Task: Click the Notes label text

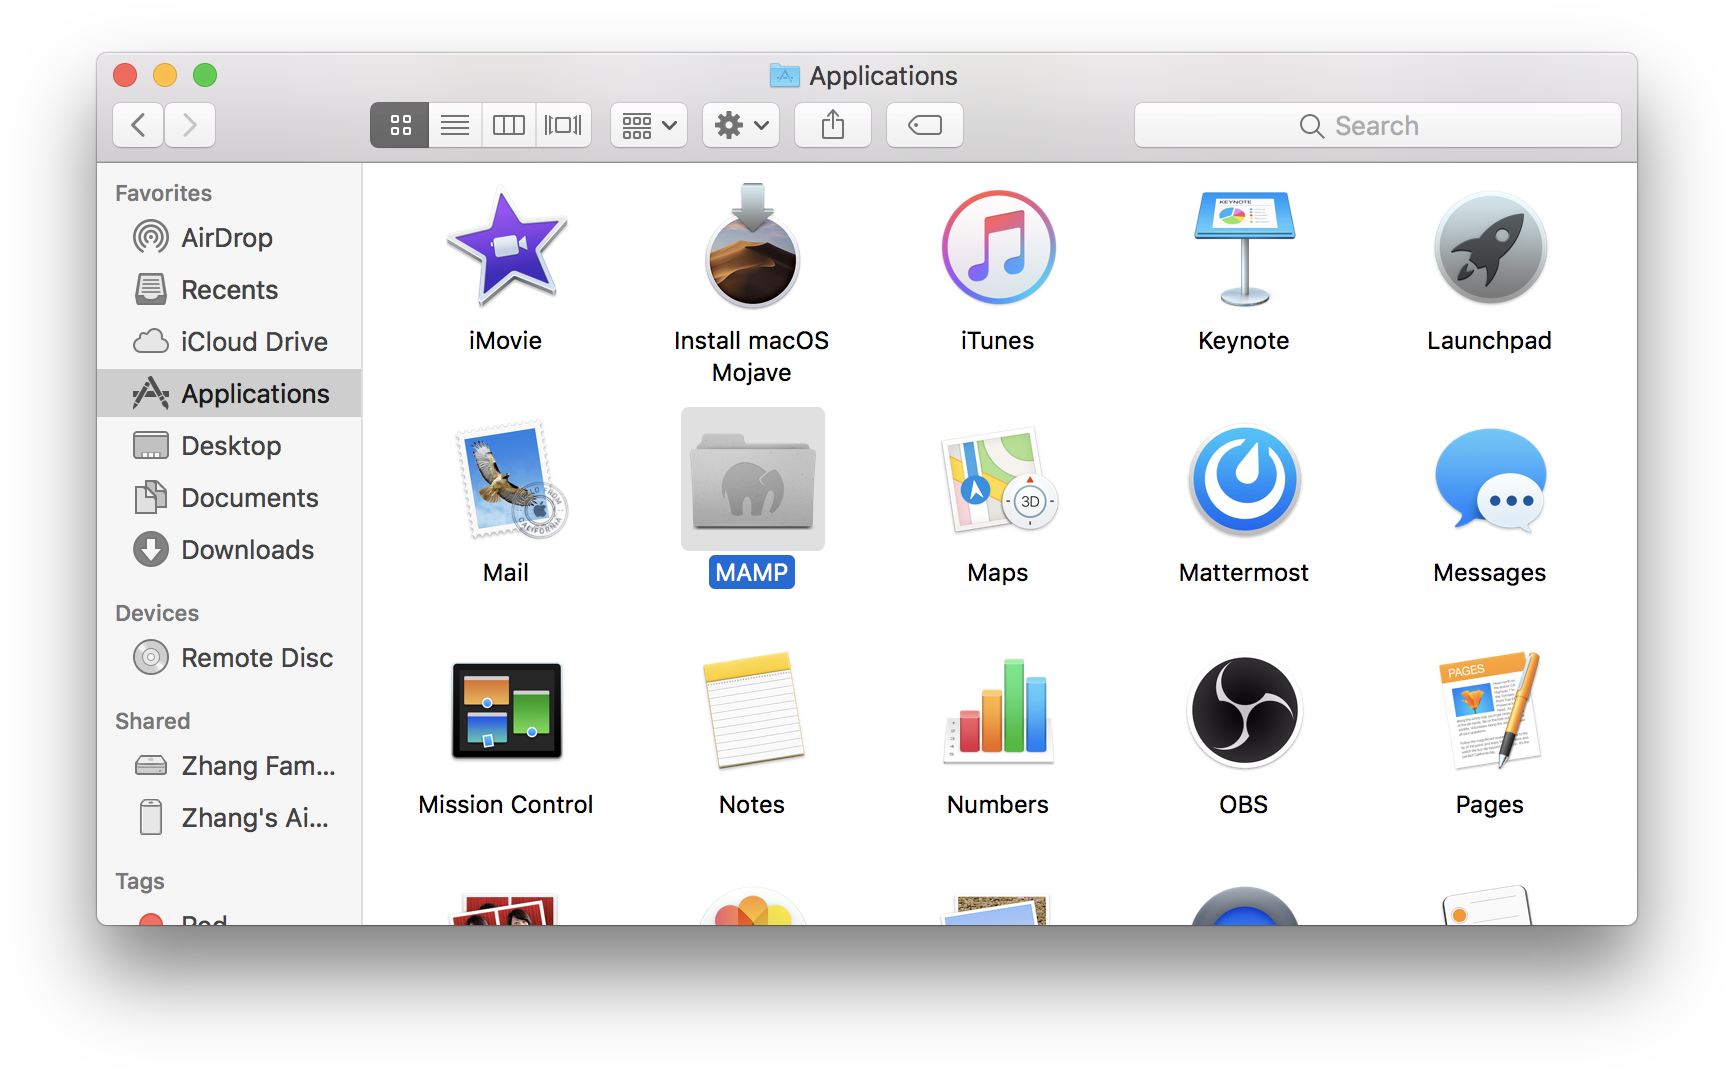Action: click(x=752, y=804)
